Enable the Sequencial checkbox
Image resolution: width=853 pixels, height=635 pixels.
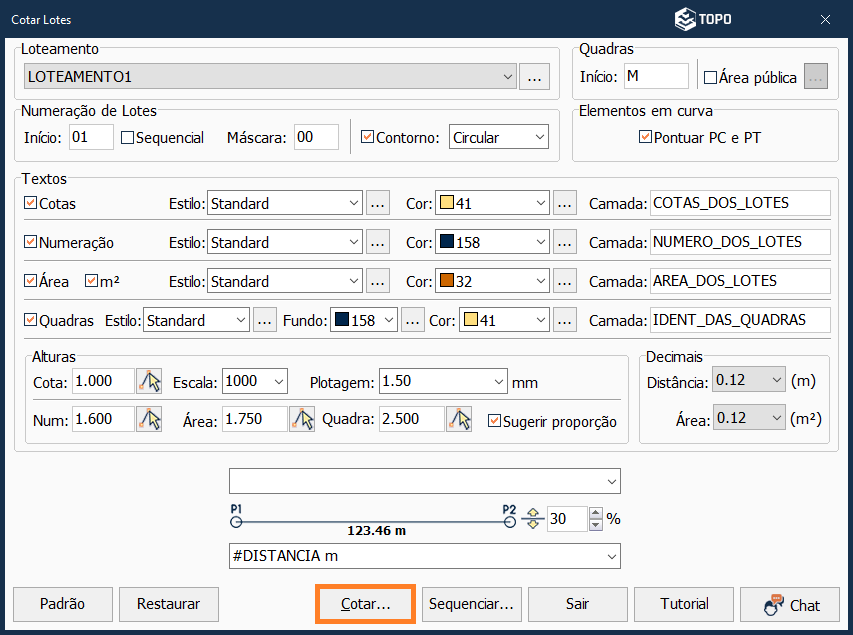click(x=128, y=138)
